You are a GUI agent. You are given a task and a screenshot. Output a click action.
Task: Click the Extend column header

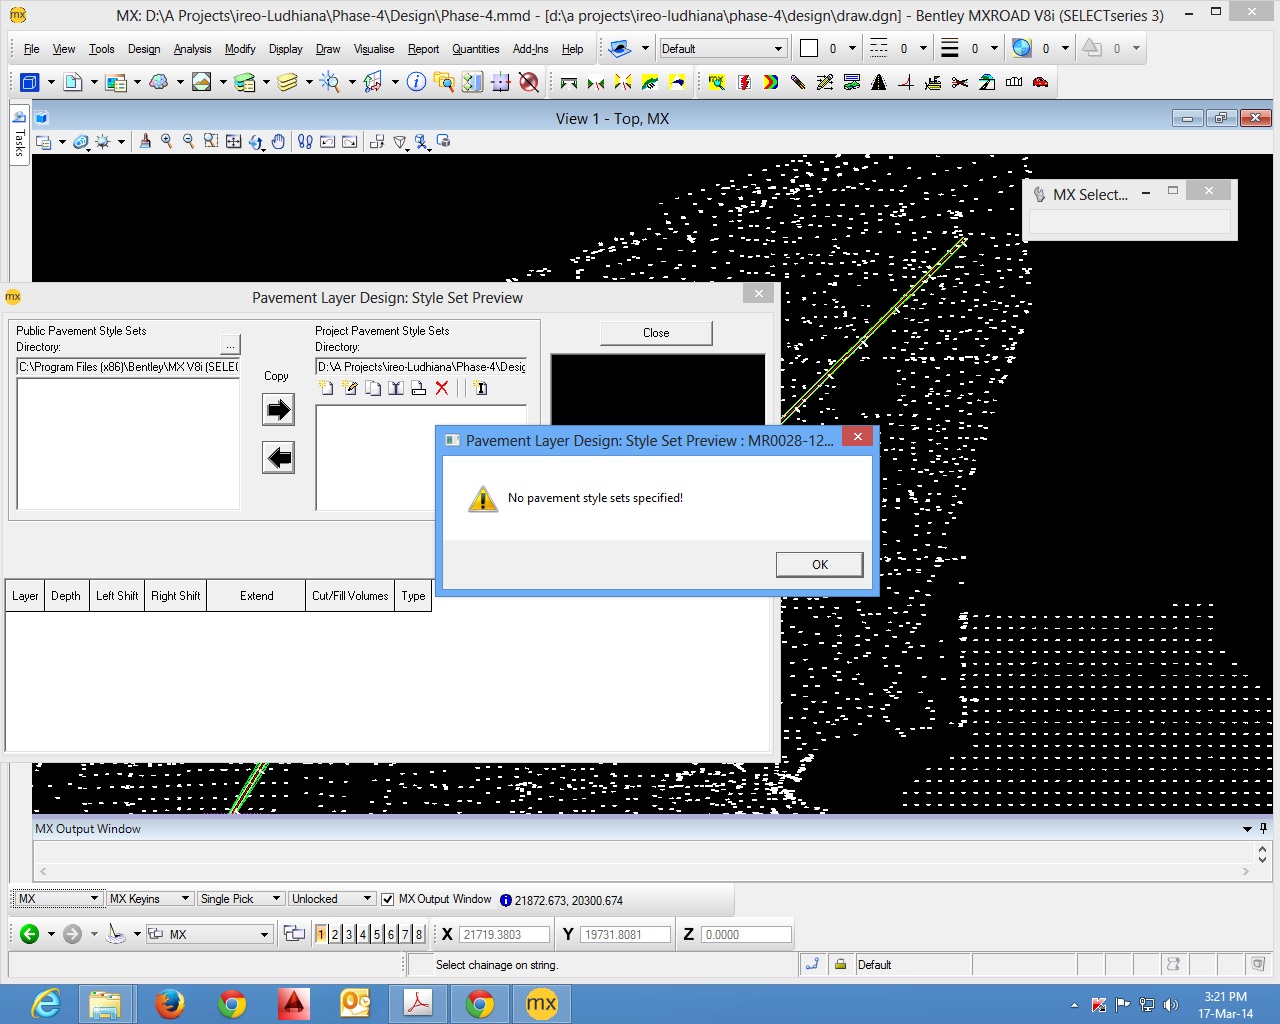[x=257, y=596]
